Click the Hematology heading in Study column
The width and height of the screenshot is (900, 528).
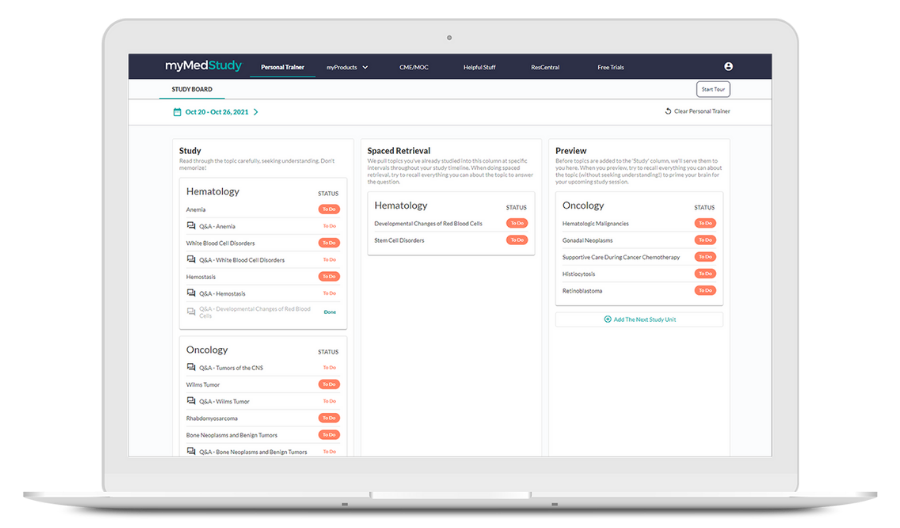tap(212, 192)
